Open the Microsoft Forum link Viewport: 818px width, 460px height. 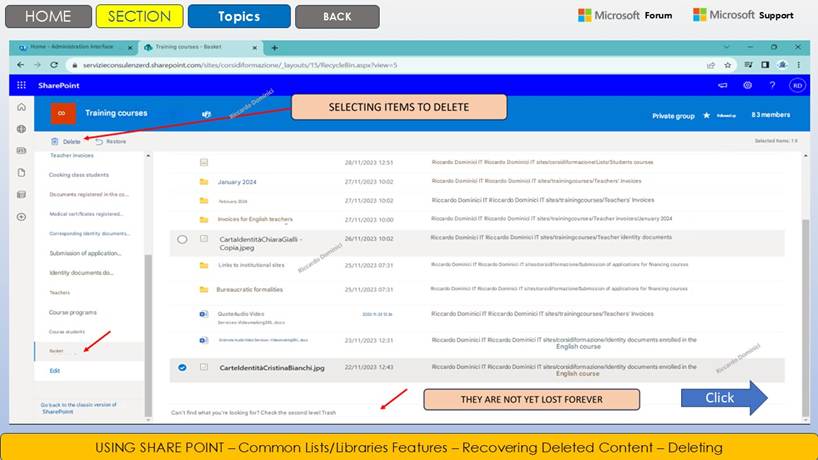(x=625, y=15)
